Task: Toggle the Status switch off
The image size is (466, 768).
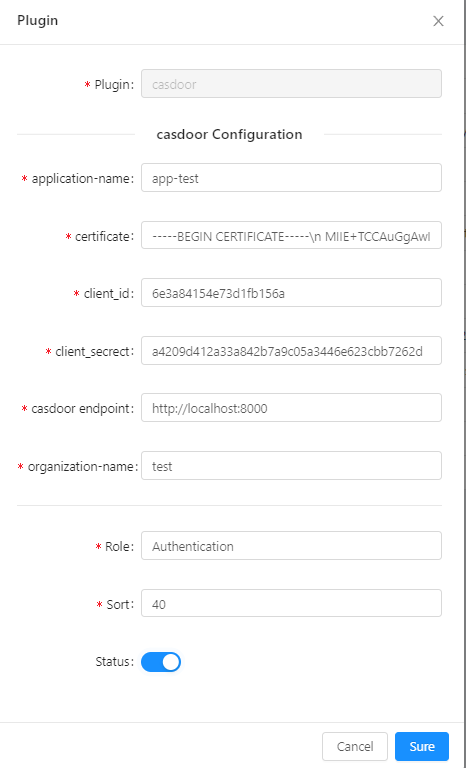Action: tap(161, 662)
